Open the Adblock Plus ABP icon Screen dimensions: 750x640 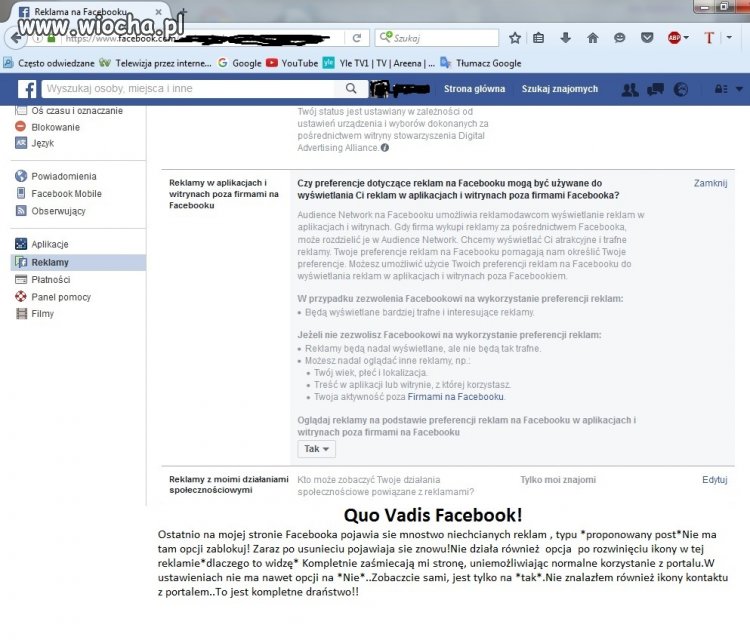[x=674, y=38]
